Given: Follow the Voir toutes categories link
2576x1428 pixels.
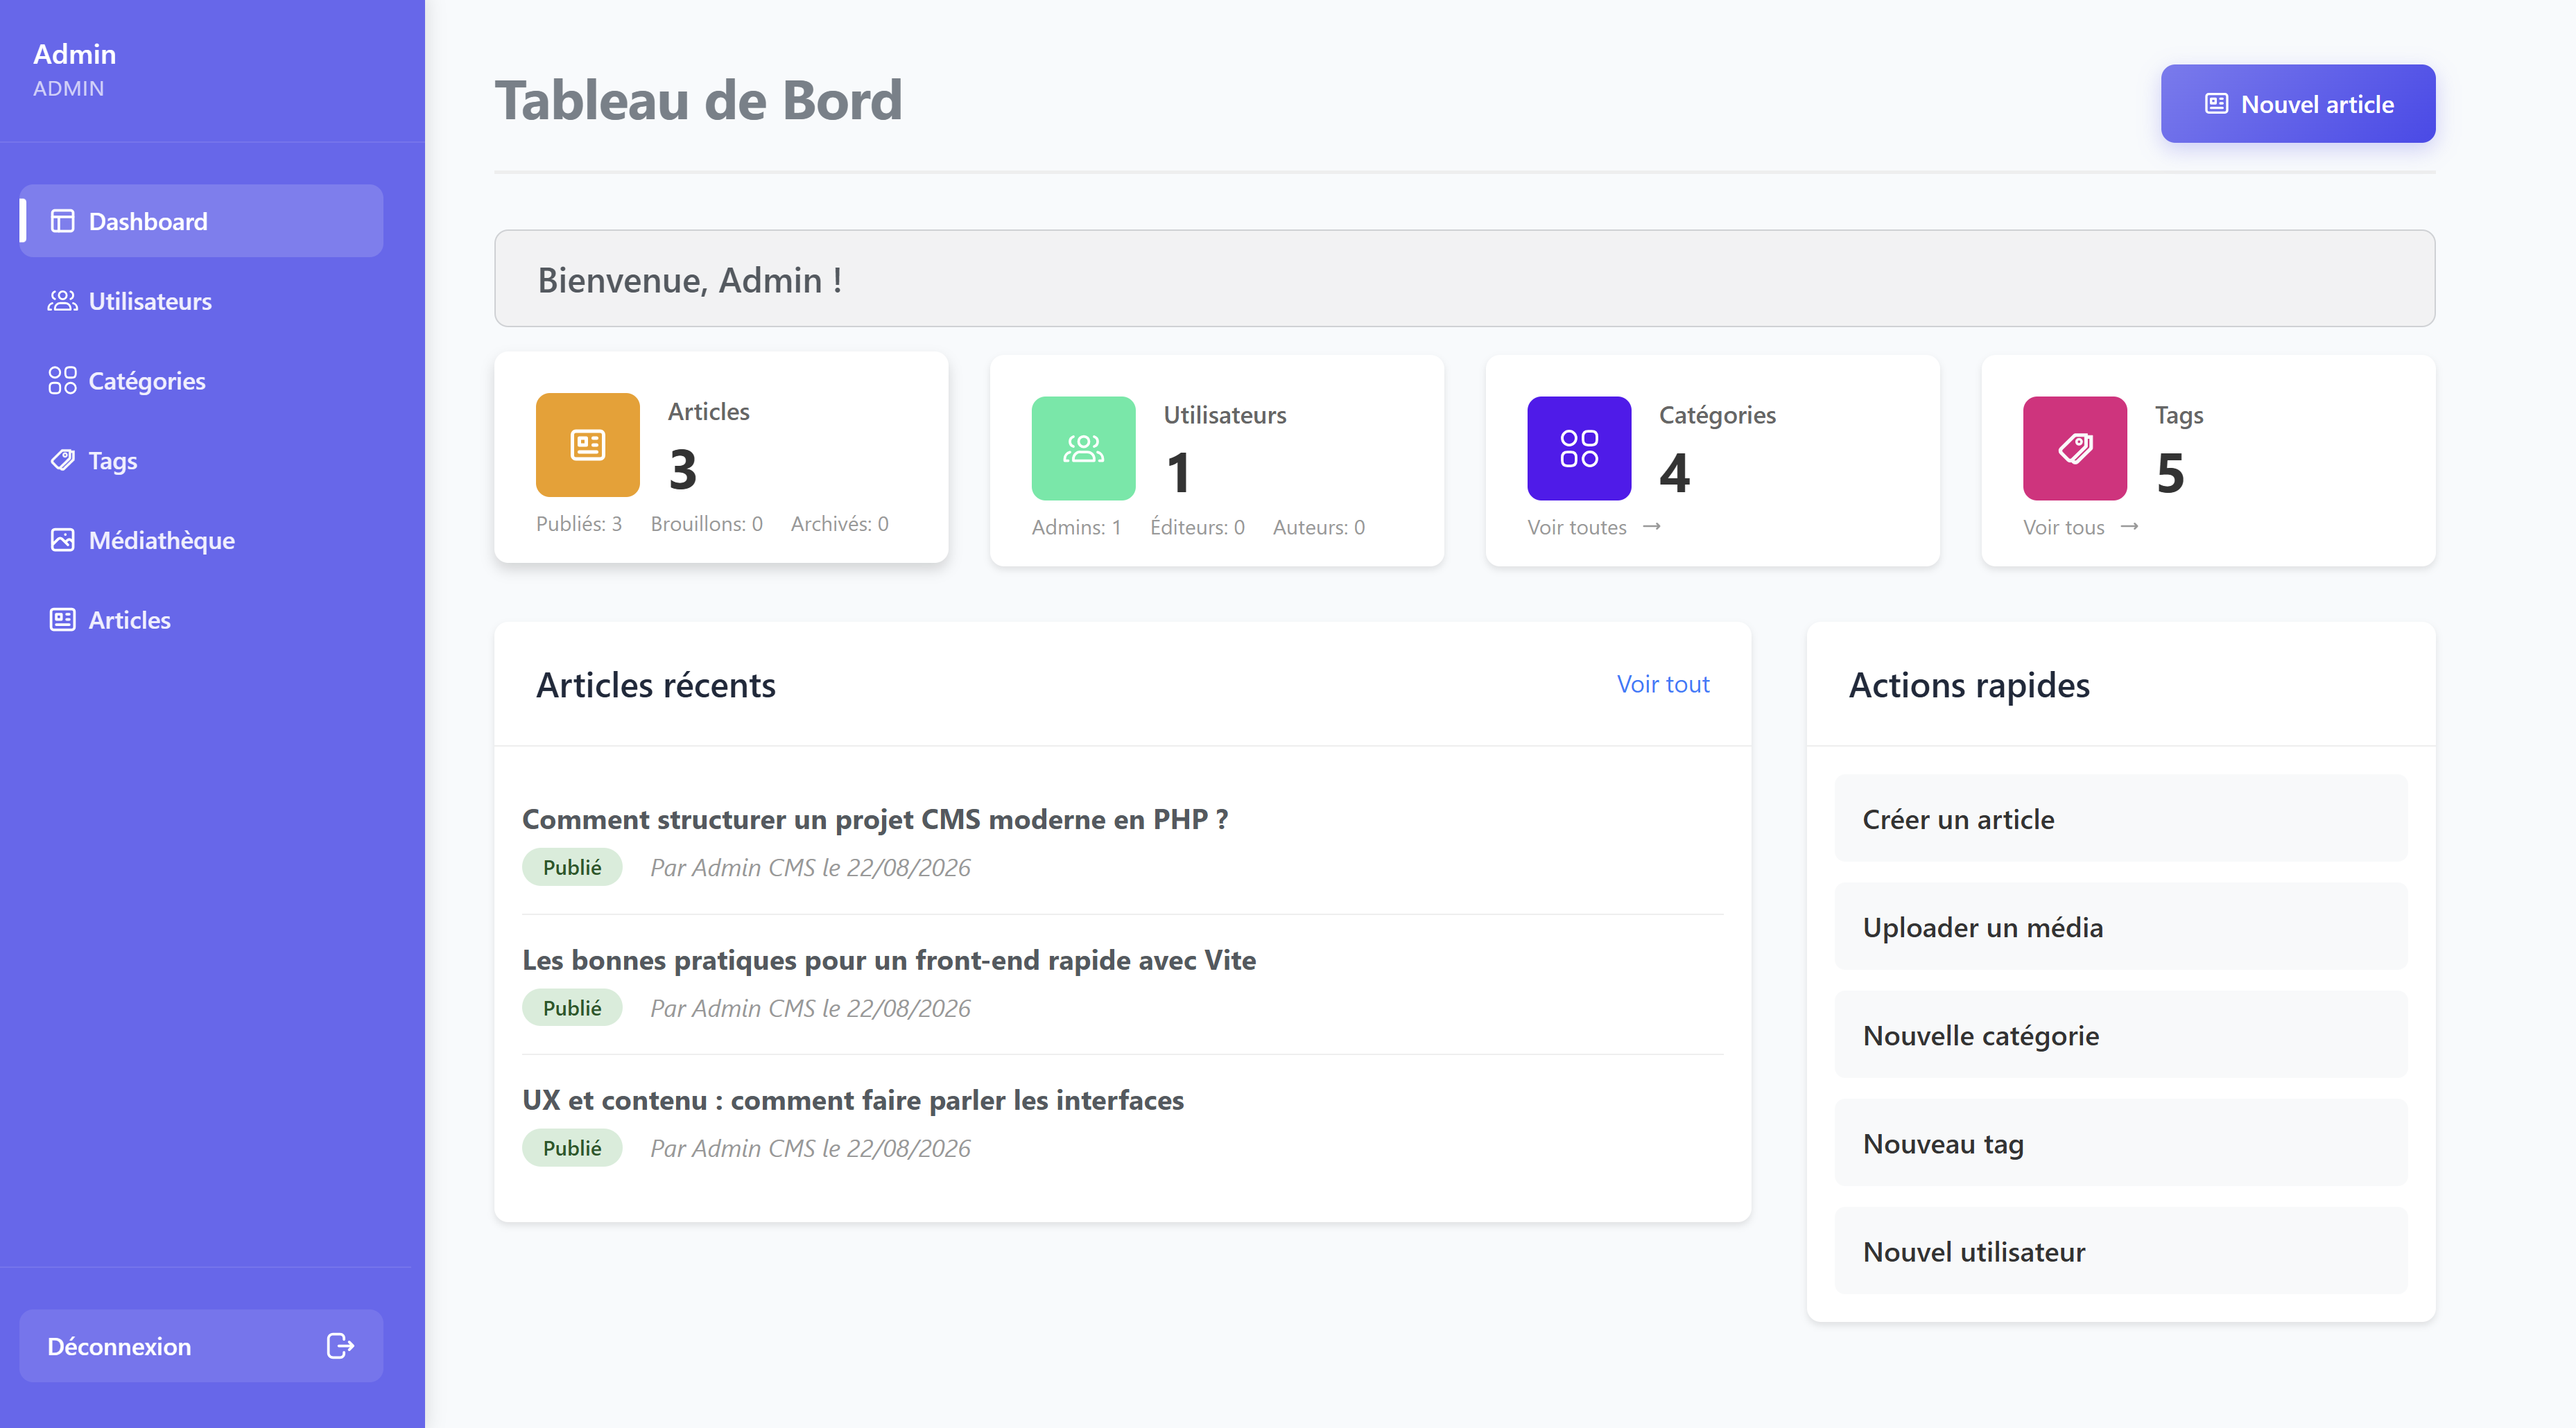Looking at the screenshot, I should pyautogui.click(x=1594, y=527).
